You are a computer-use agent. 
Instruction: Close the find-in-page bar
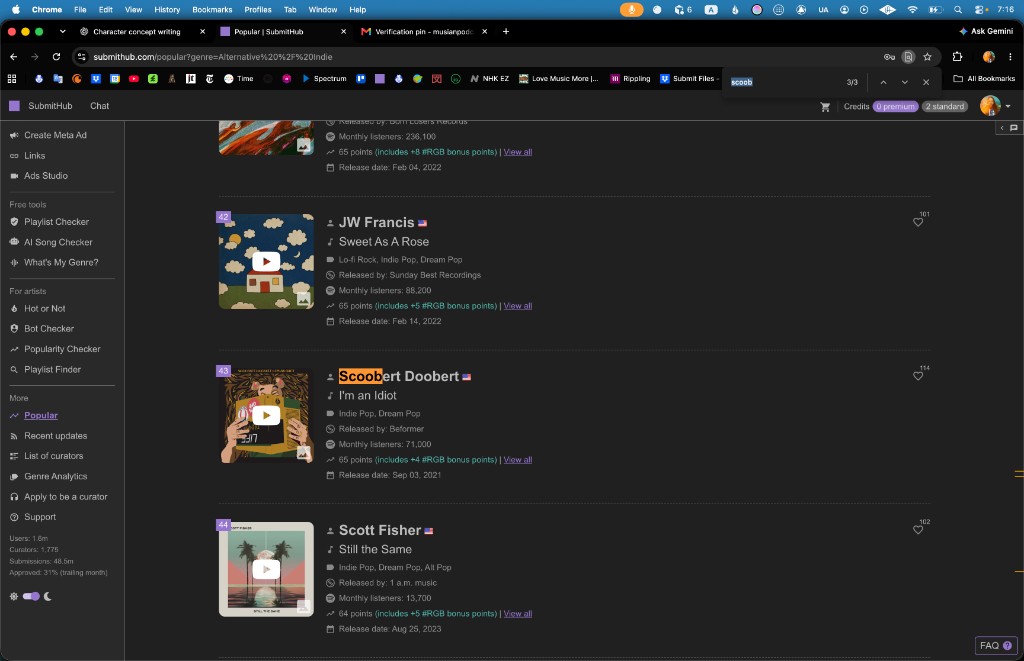click(x=926, y=82)
